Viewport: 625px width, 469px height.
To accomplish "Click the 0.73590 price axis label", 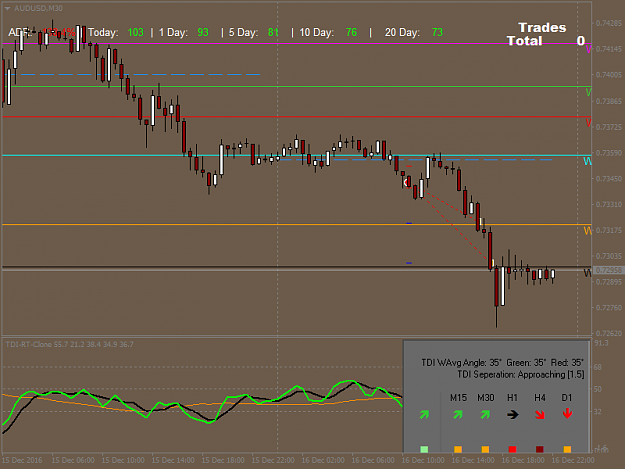I will point(608,153).
